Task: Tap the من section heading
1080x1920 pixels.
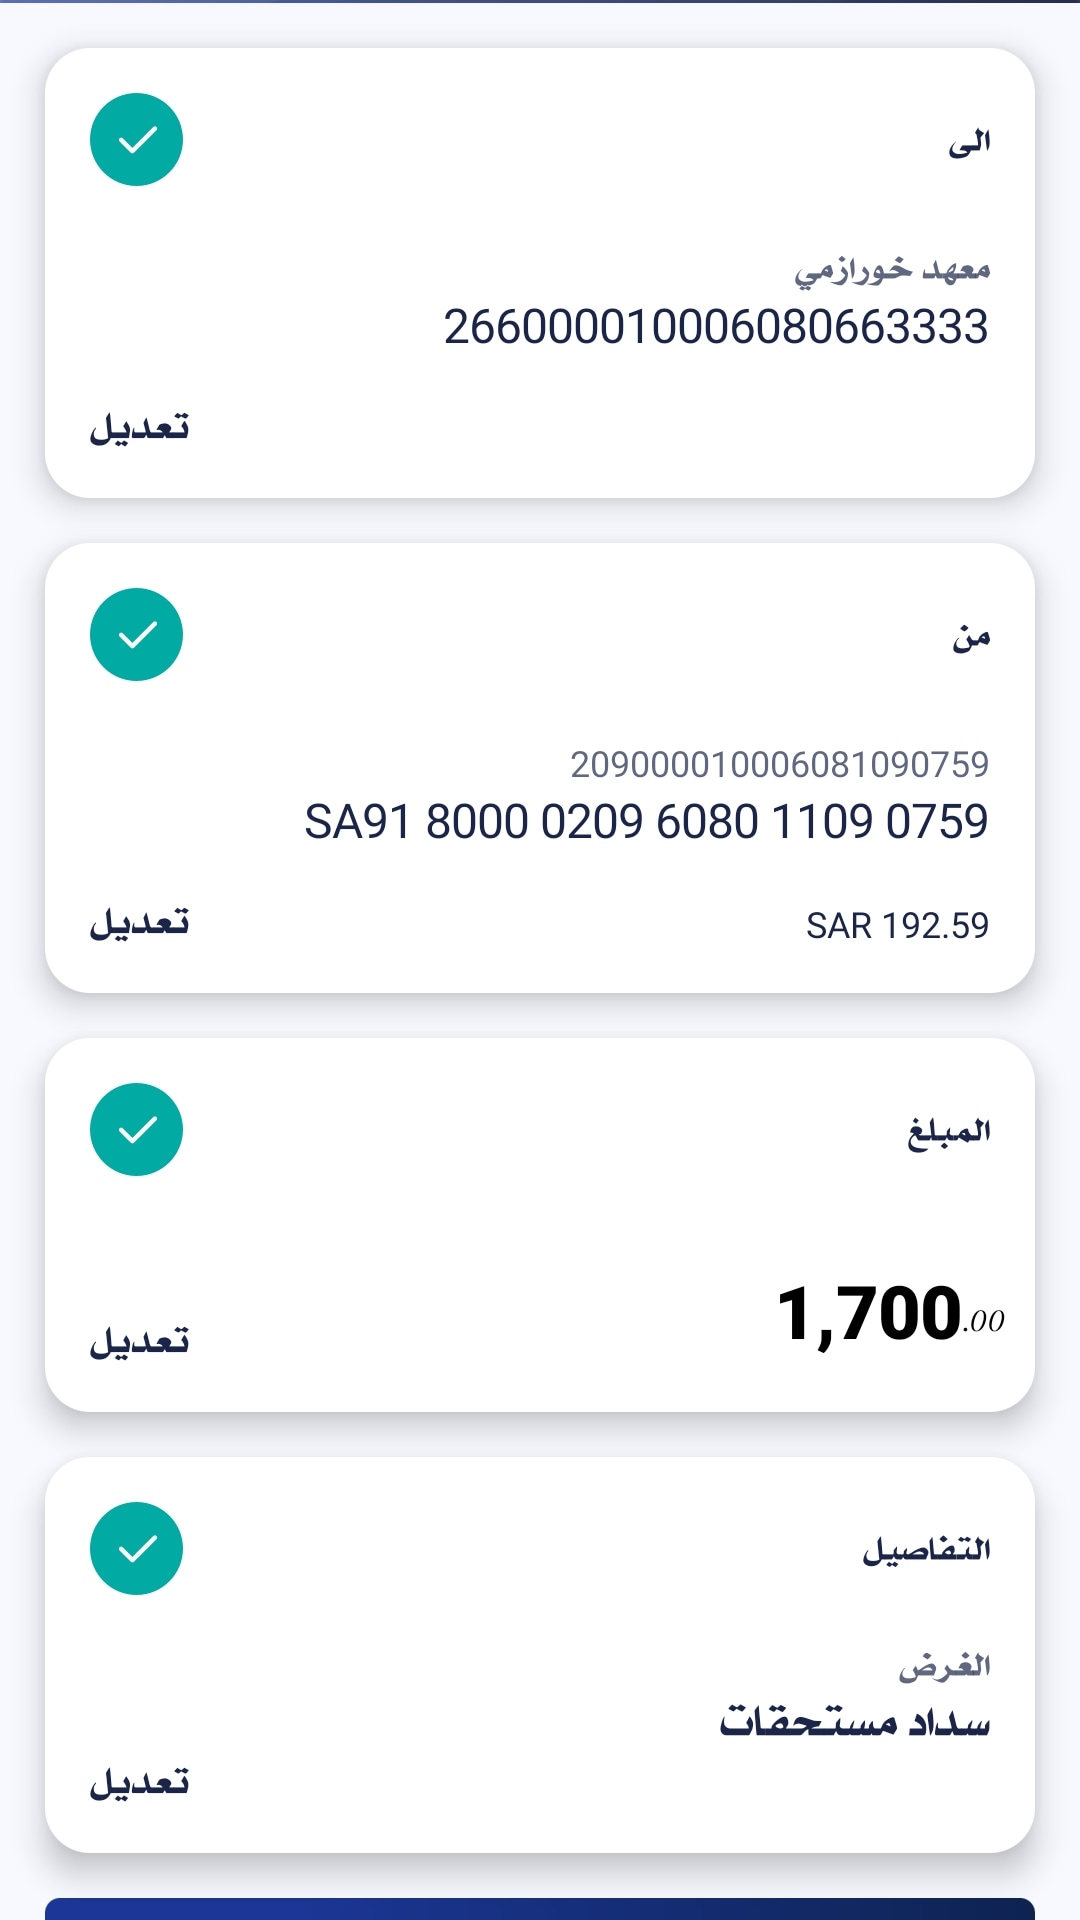Action: coord(971,637)
